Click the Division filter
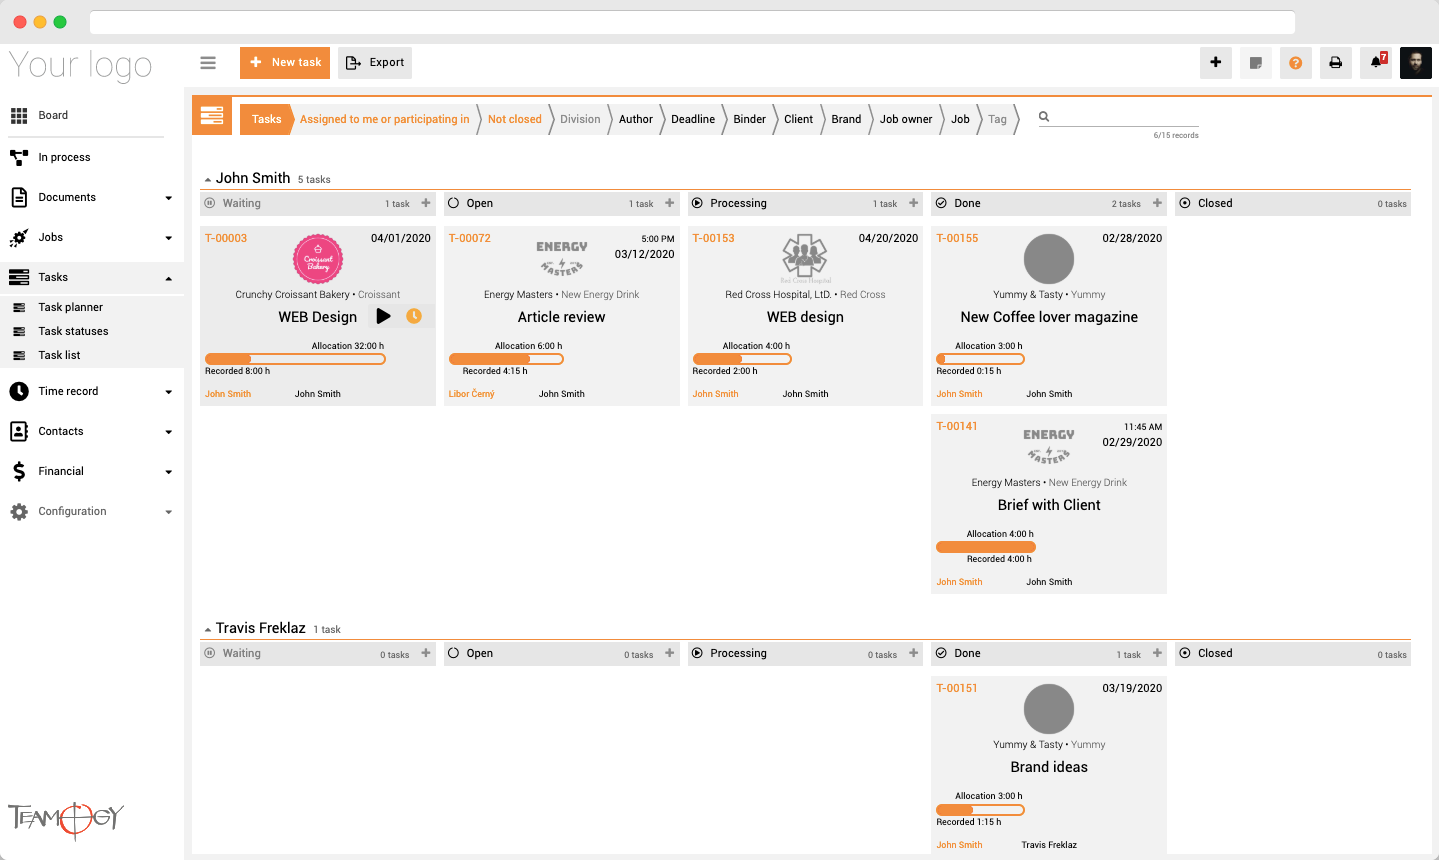 tap(580, 119)
